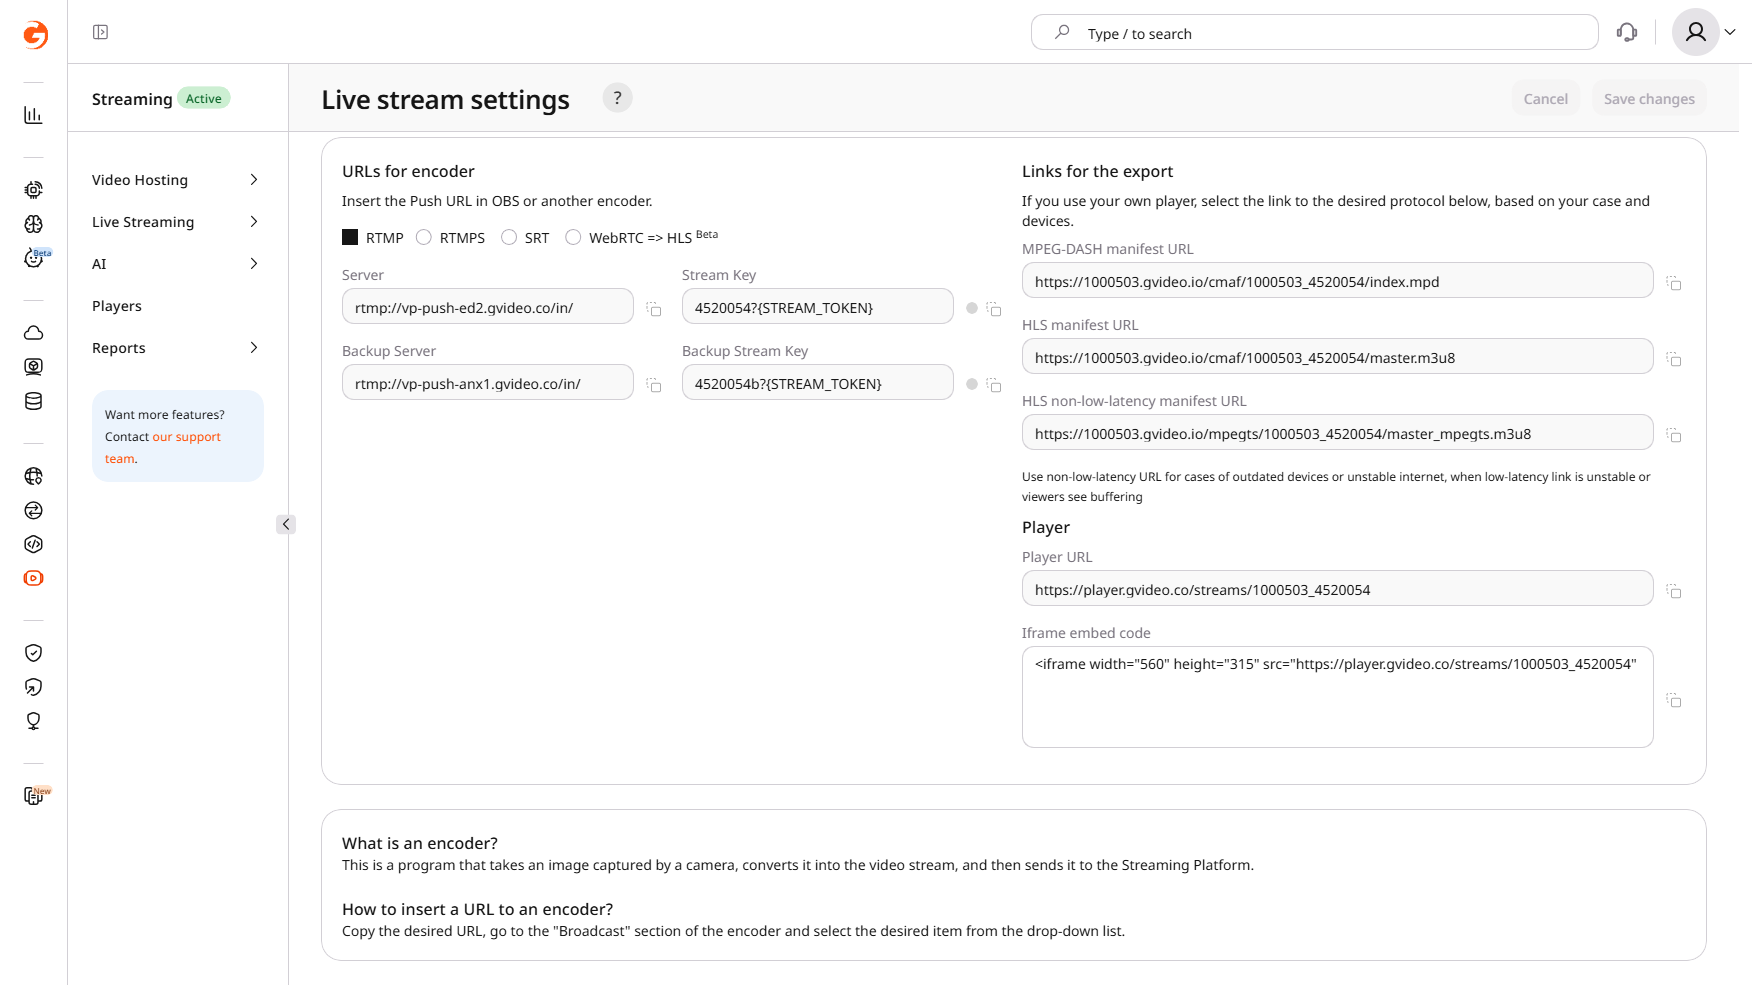Open the shield checkmark security icon
The image size is (1752, 985).
(33, 653)
